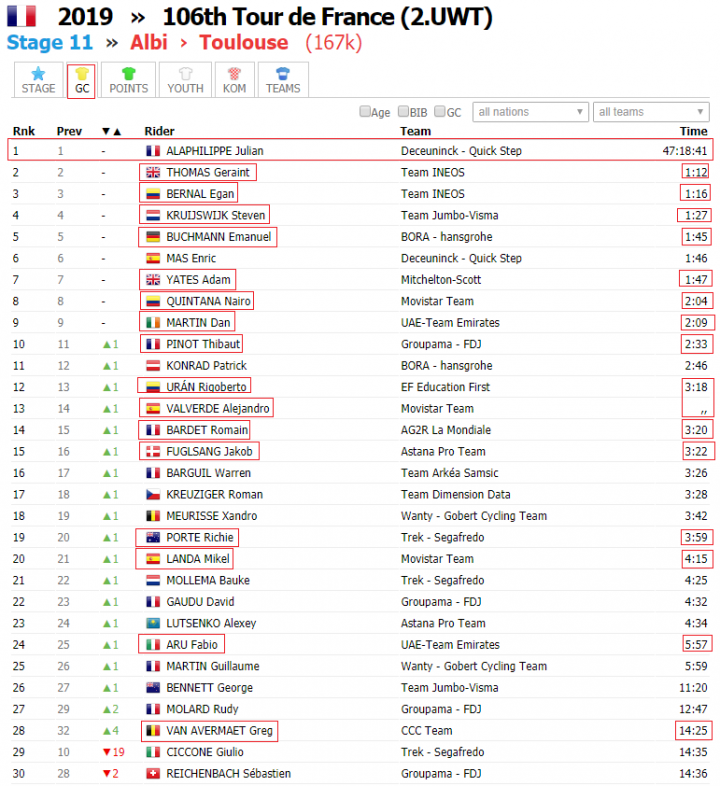Viewport: 720px width, 786px height.
Task: Click the Irish flag next to MARTIN Dan
Action: point(153,323)
